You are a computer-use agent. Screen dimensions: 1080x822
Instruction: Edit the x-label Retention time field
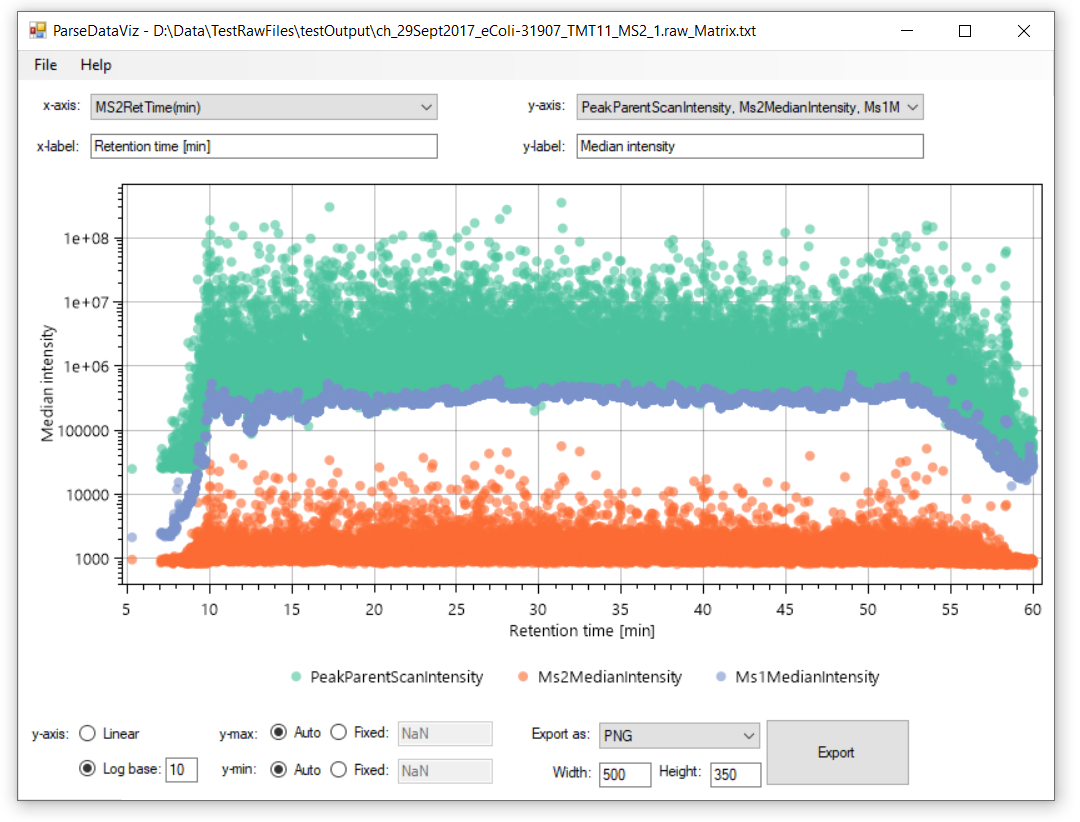[264, 146]
